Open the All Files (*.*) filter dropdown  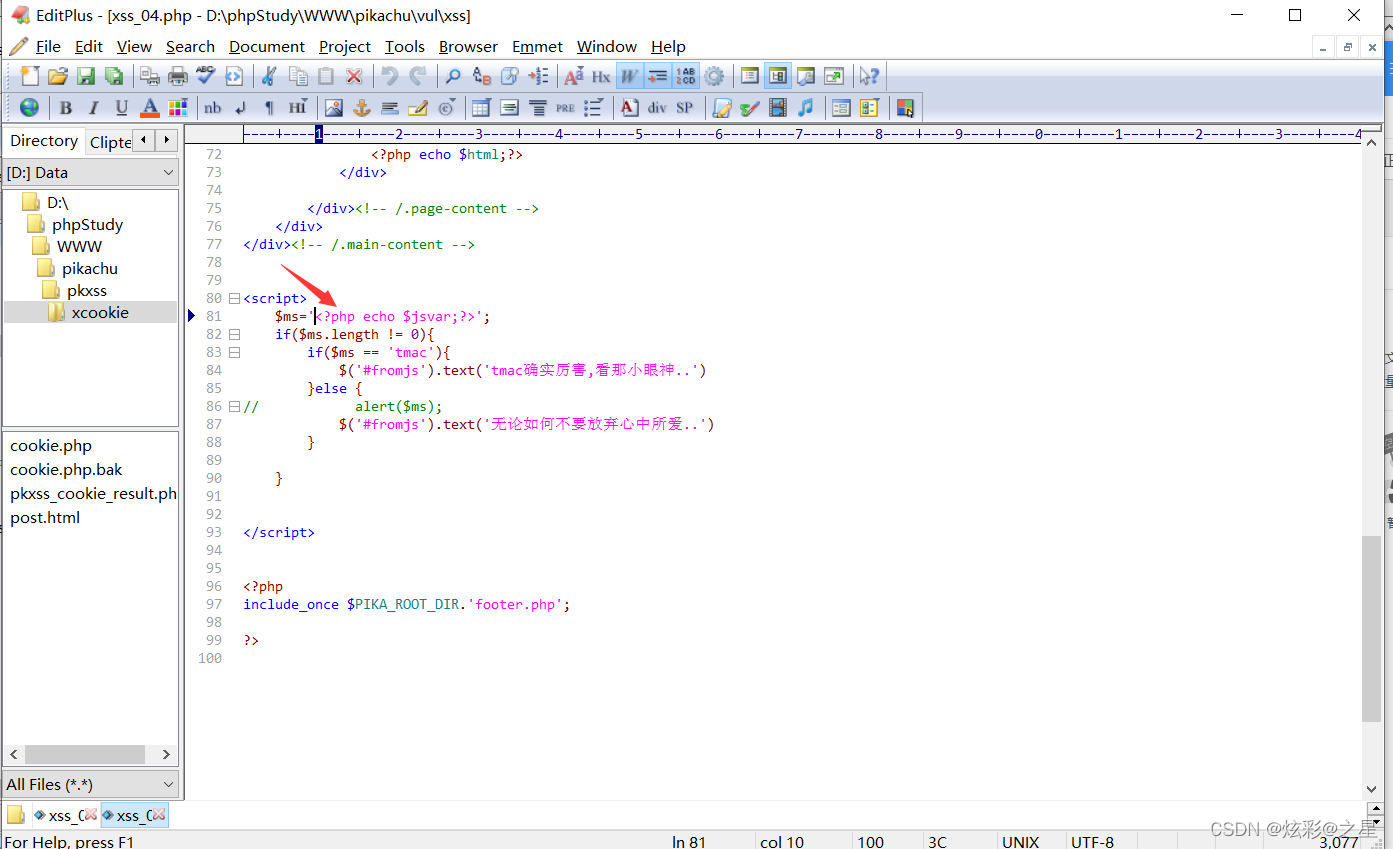coord(91,784)
